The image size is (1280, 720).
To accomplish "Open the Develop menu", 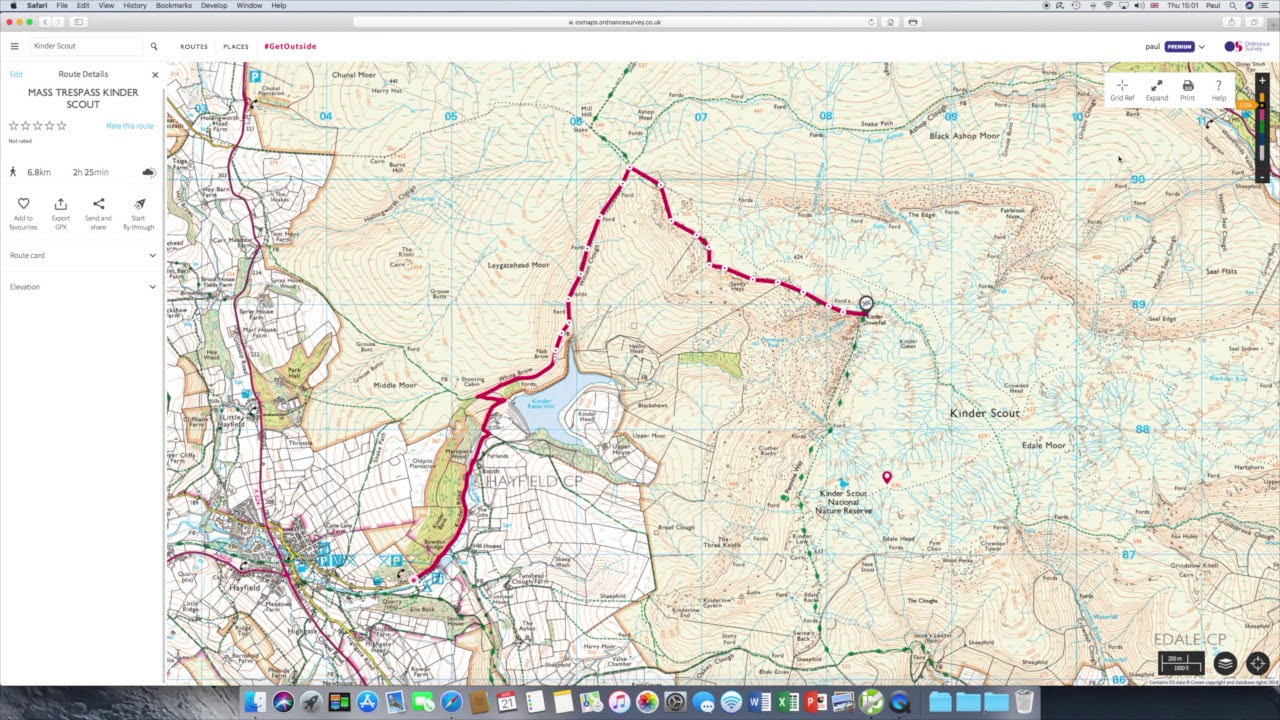I will tap(214, 5).
